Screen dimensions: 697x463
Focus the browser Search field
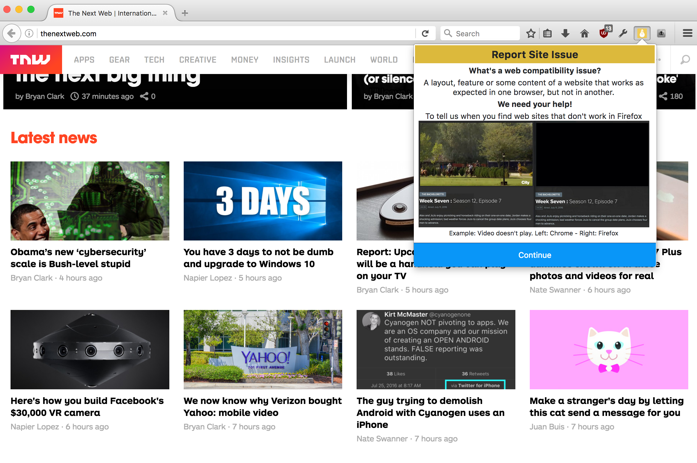coord(480,33)
